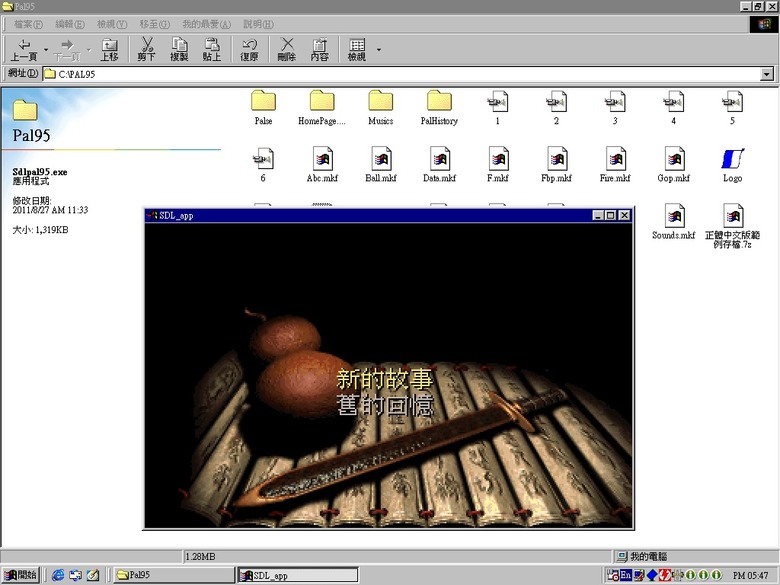
Task: Copy with the 複製 toolbar icon
Action: click(x=179, y=50)
